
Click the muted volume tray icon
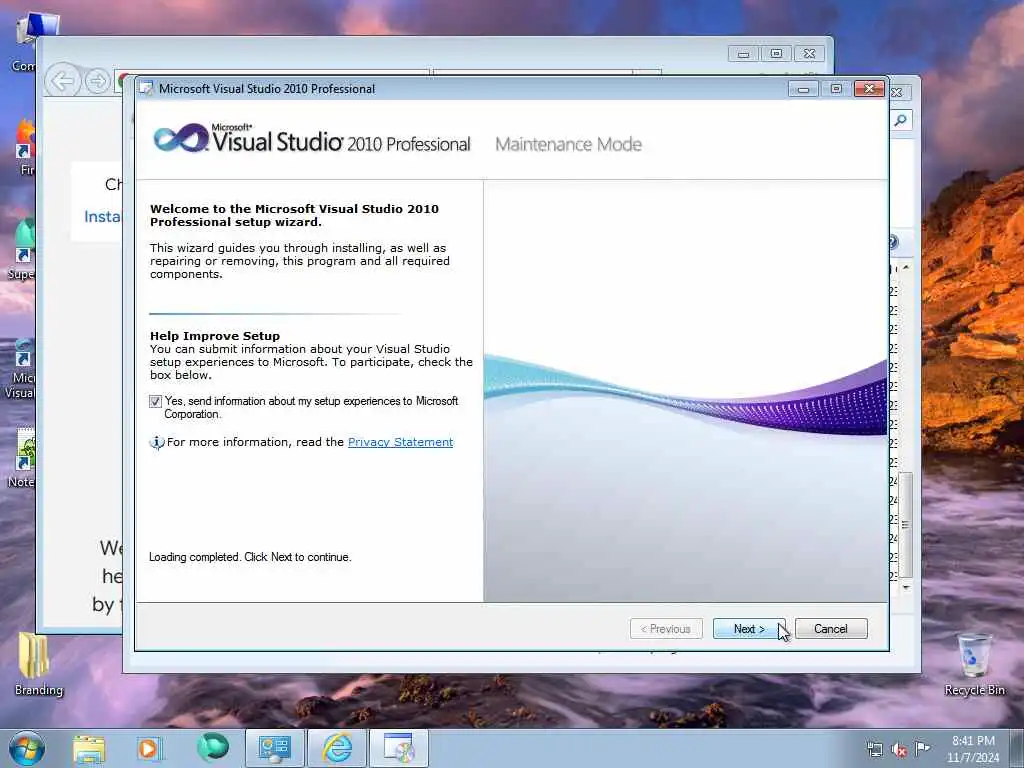pos(899,750)
